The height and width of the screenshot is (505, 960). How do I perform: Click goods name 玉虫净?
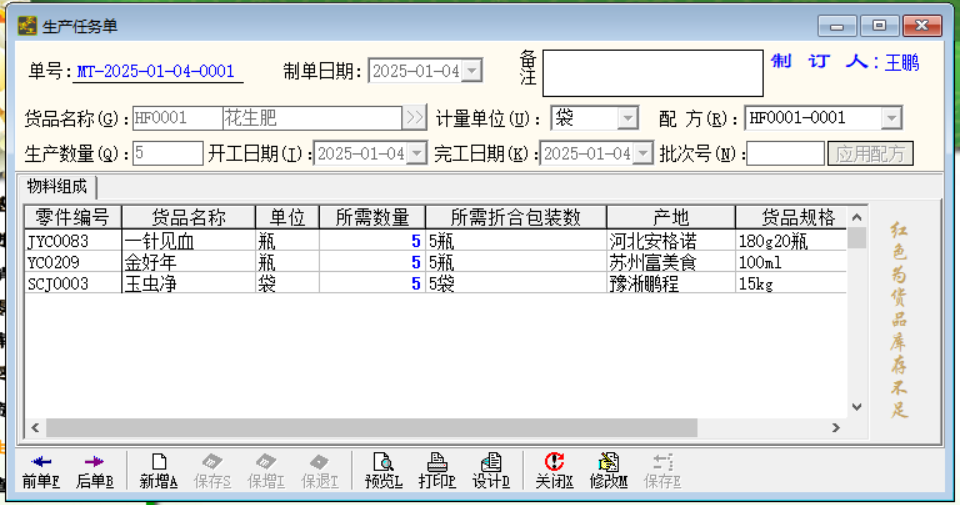pyautogui.click(x=189, y=284)
